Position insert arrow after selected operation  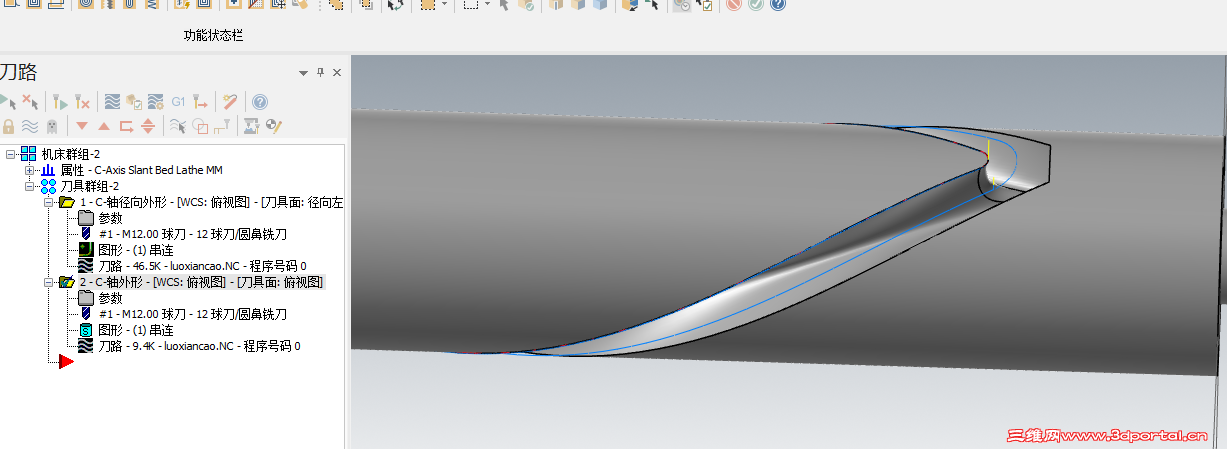(x=126, y=126)
